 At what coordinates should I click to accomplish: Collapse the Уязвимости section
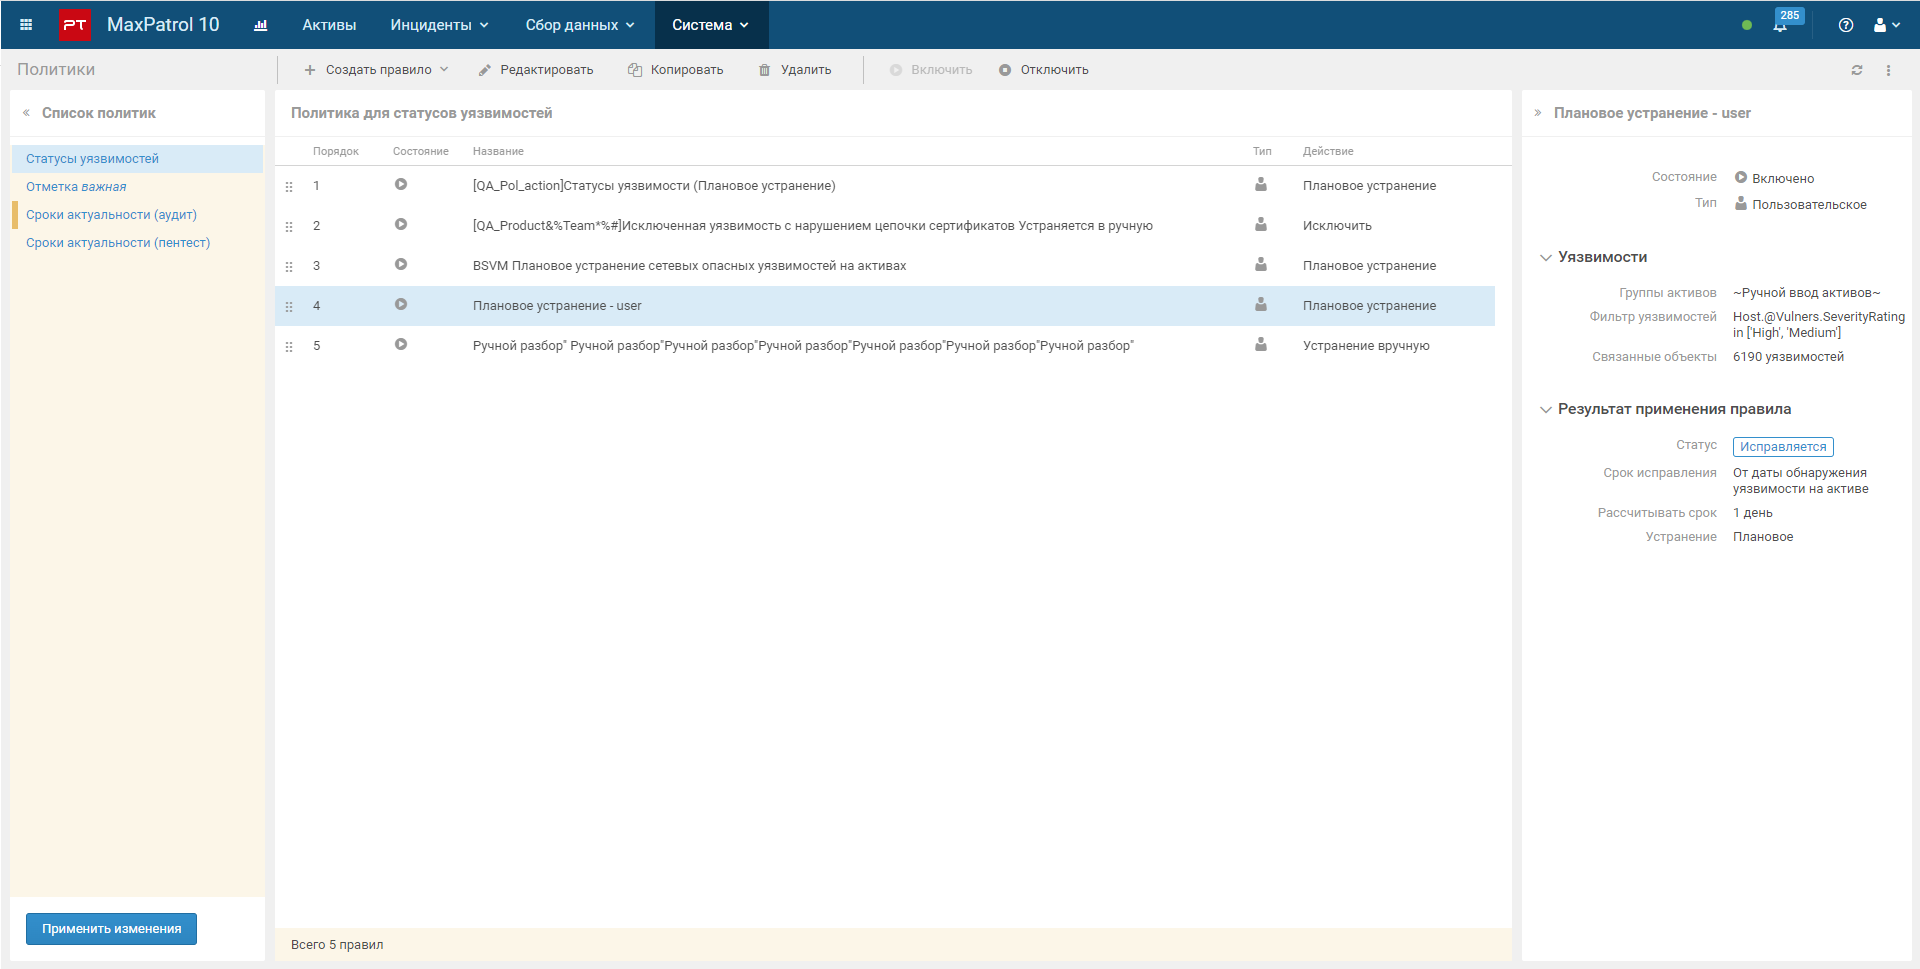pyautogui.click(x=1546, y=258)
